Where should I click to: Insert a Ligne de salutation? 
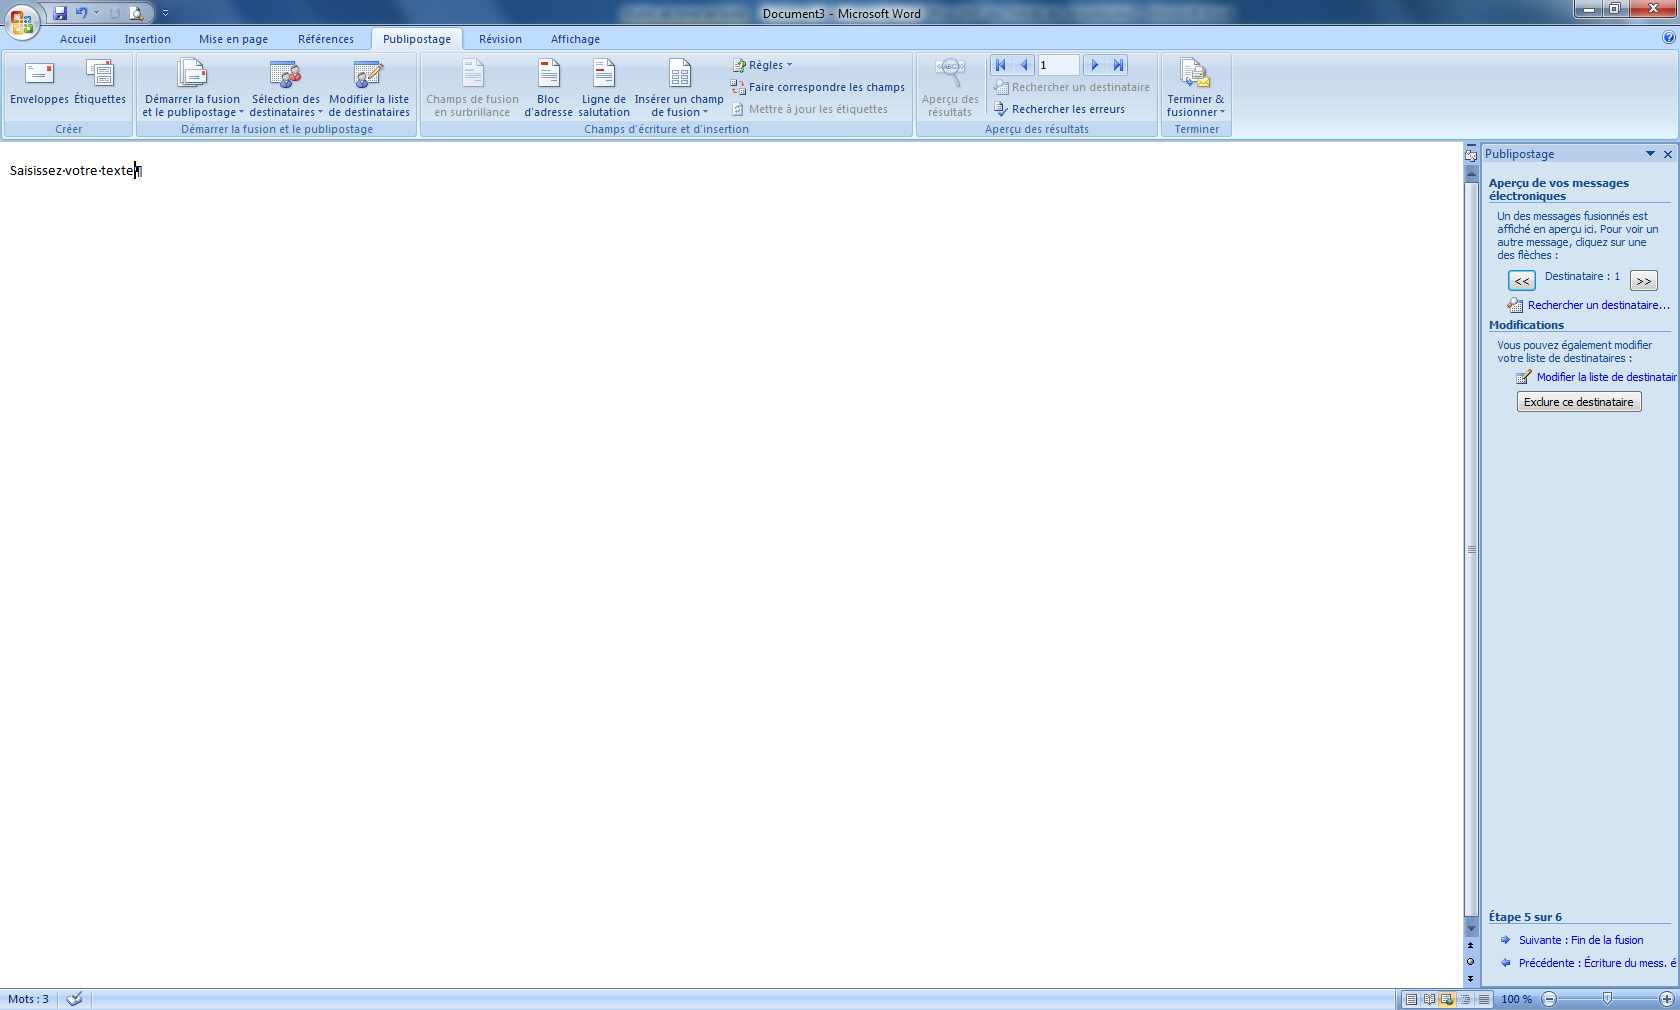pos(604,88)
